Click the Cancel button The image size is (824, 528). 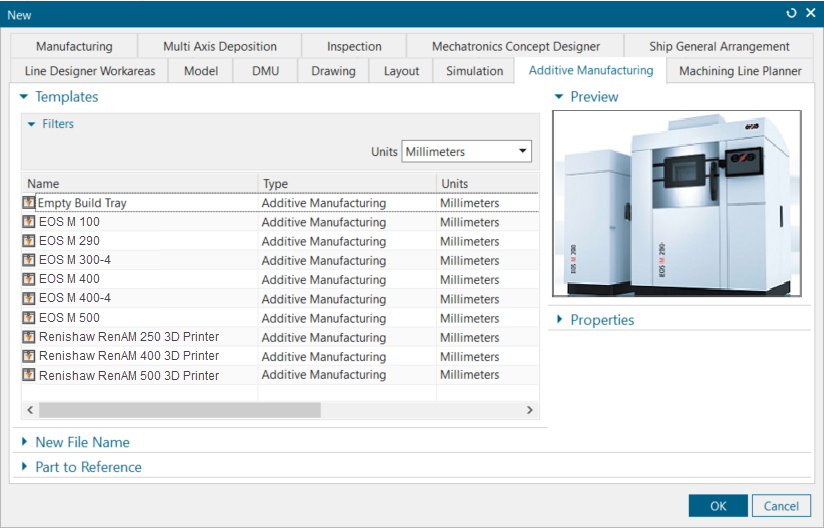(x=781, y=506)
